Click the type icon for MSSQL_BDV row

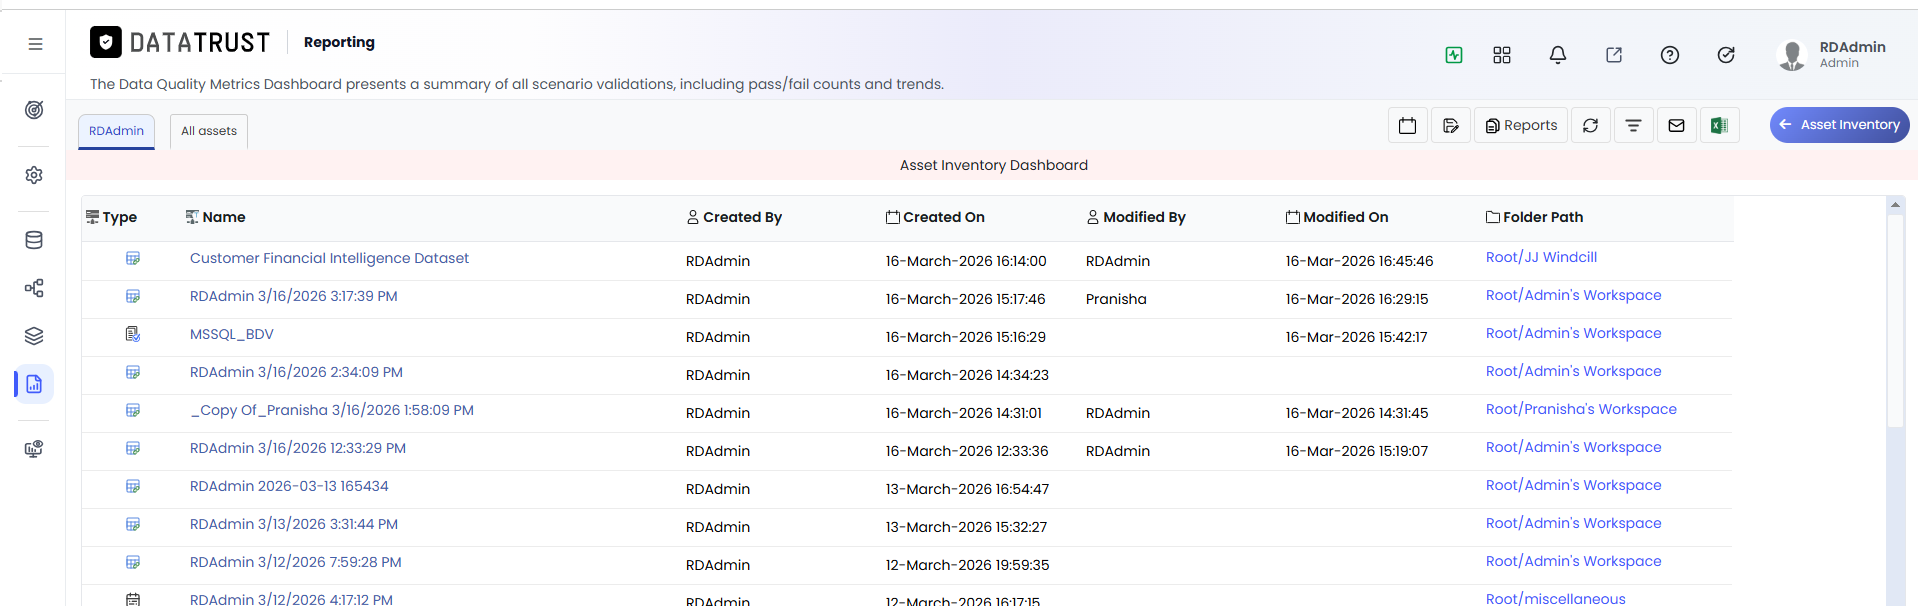(133, 334)
